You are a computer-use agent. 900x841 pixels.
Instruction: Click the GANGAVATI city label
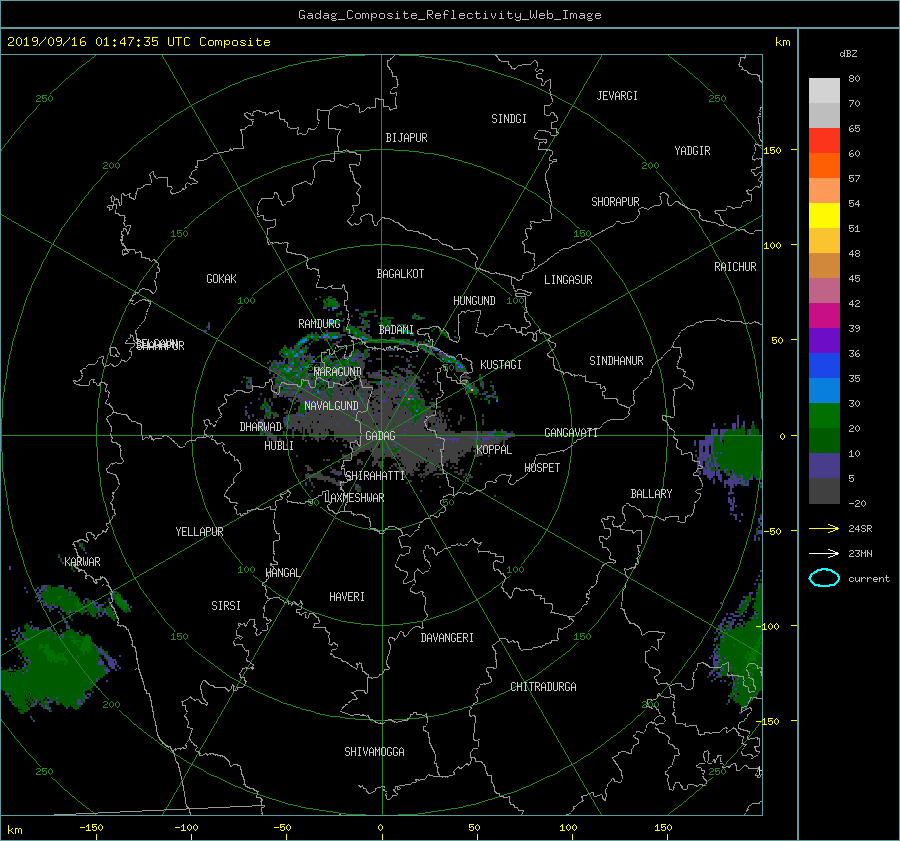click(571, 433)
